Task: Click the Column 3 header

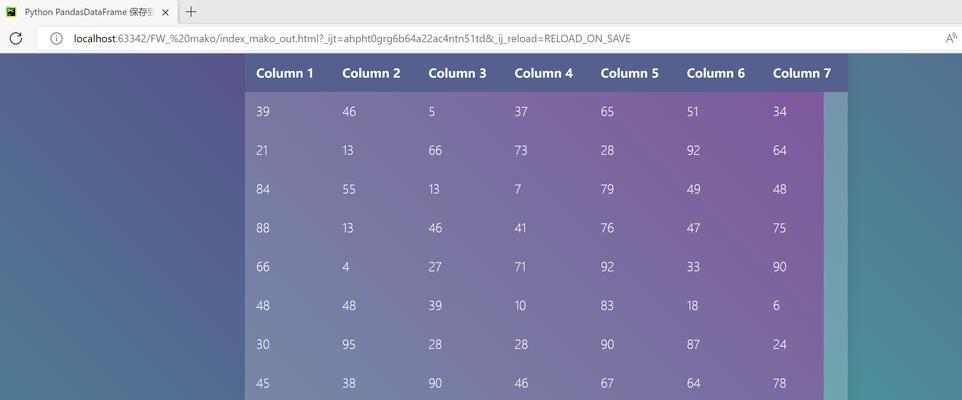Action: coord(457,73)
